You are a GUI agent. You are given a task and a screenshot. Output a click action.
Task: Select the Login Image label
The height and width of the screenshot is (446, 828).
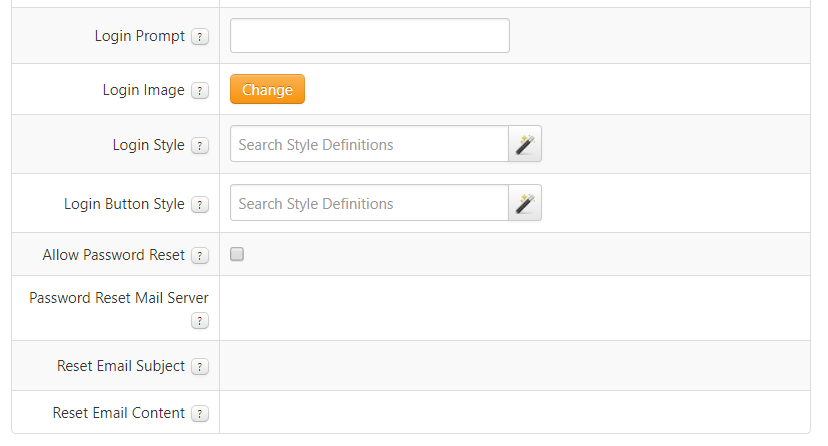(144, 90)
